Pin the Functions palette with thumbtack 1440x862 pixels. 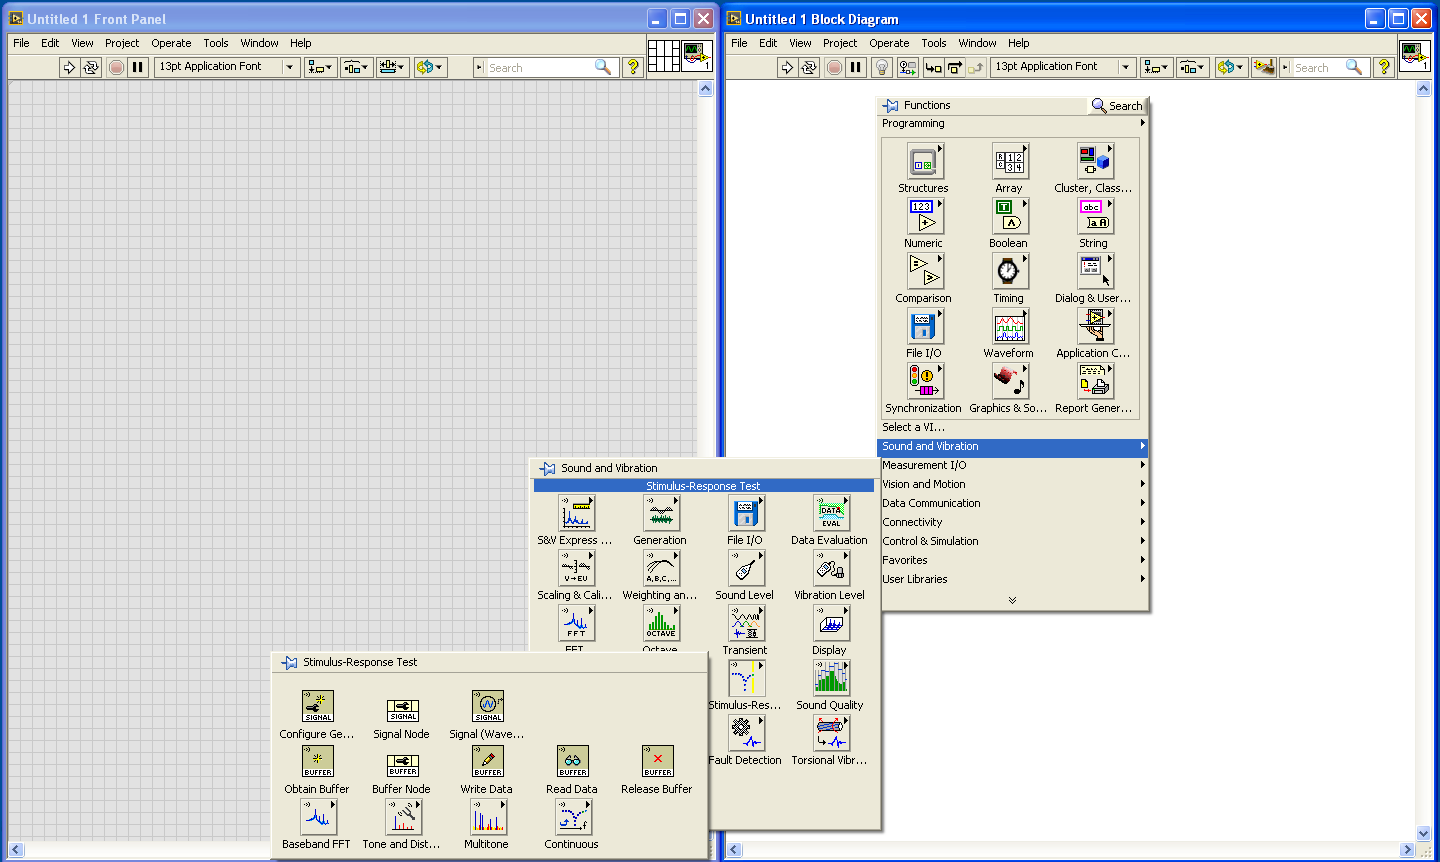[x=891, y=105]
